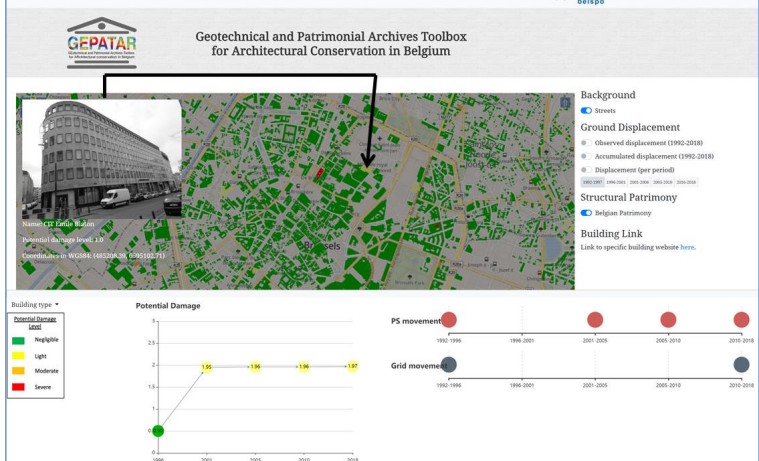Click the red building marker on the map
The image size is (759, 461).
pyautogui.click(x=320, y=174)
